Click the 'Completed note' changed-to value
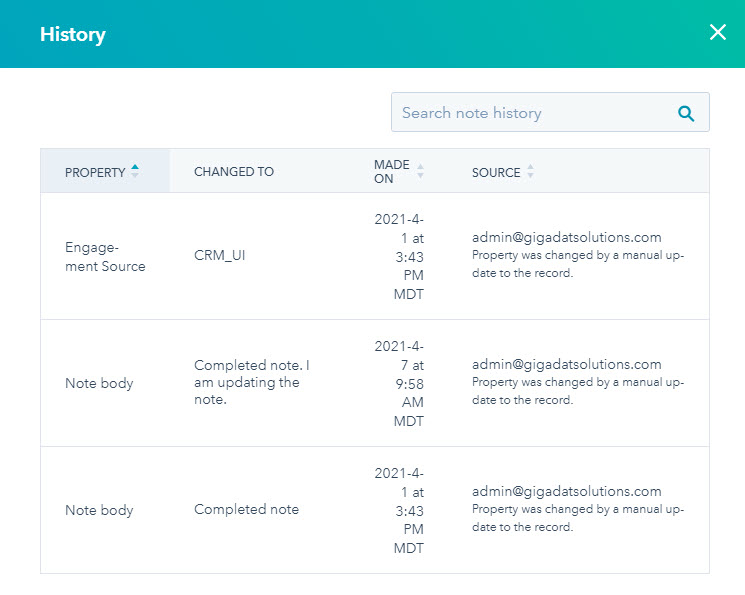The width and height of the screenshot is (745, 595). click(246, 509)
